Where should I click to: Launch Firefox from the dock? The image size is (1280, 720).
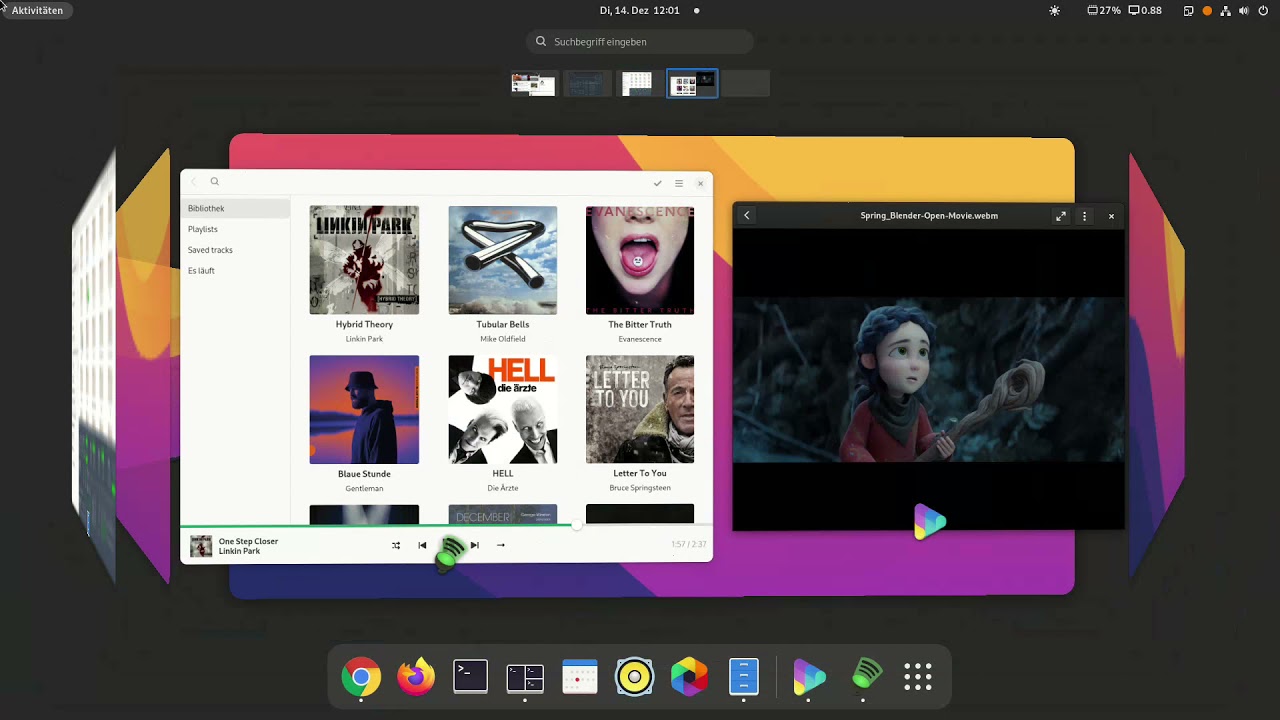[416, 677]
